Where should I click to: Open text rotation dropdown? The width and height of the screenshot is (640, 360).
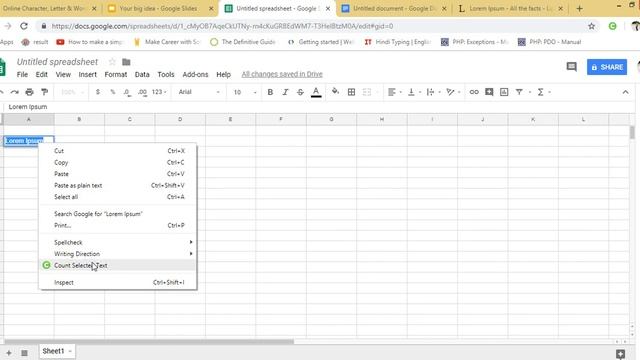click(x=453, y=92)
